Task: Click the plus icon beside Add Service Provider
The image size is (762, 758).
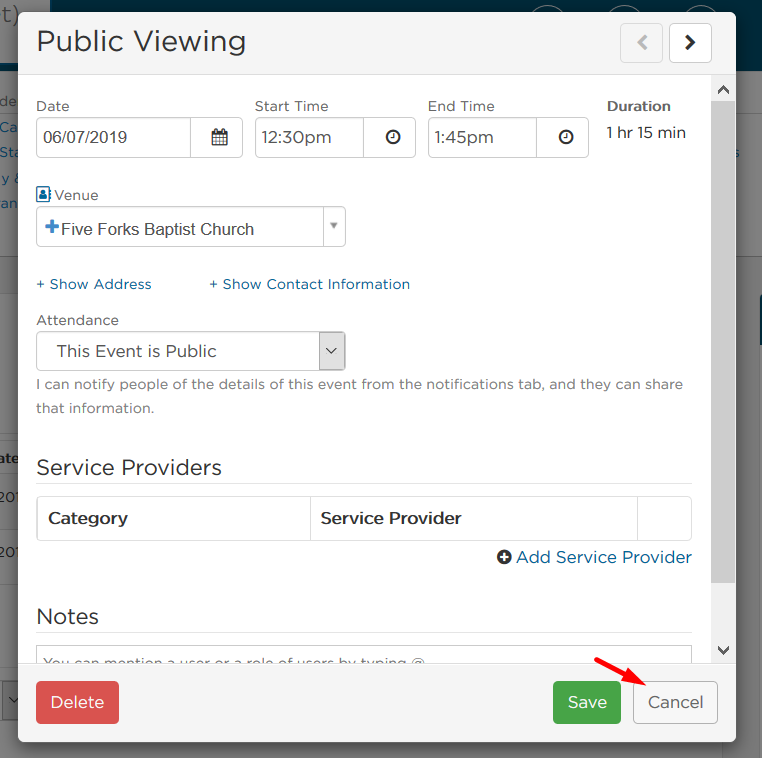Action: pos(504,557)
